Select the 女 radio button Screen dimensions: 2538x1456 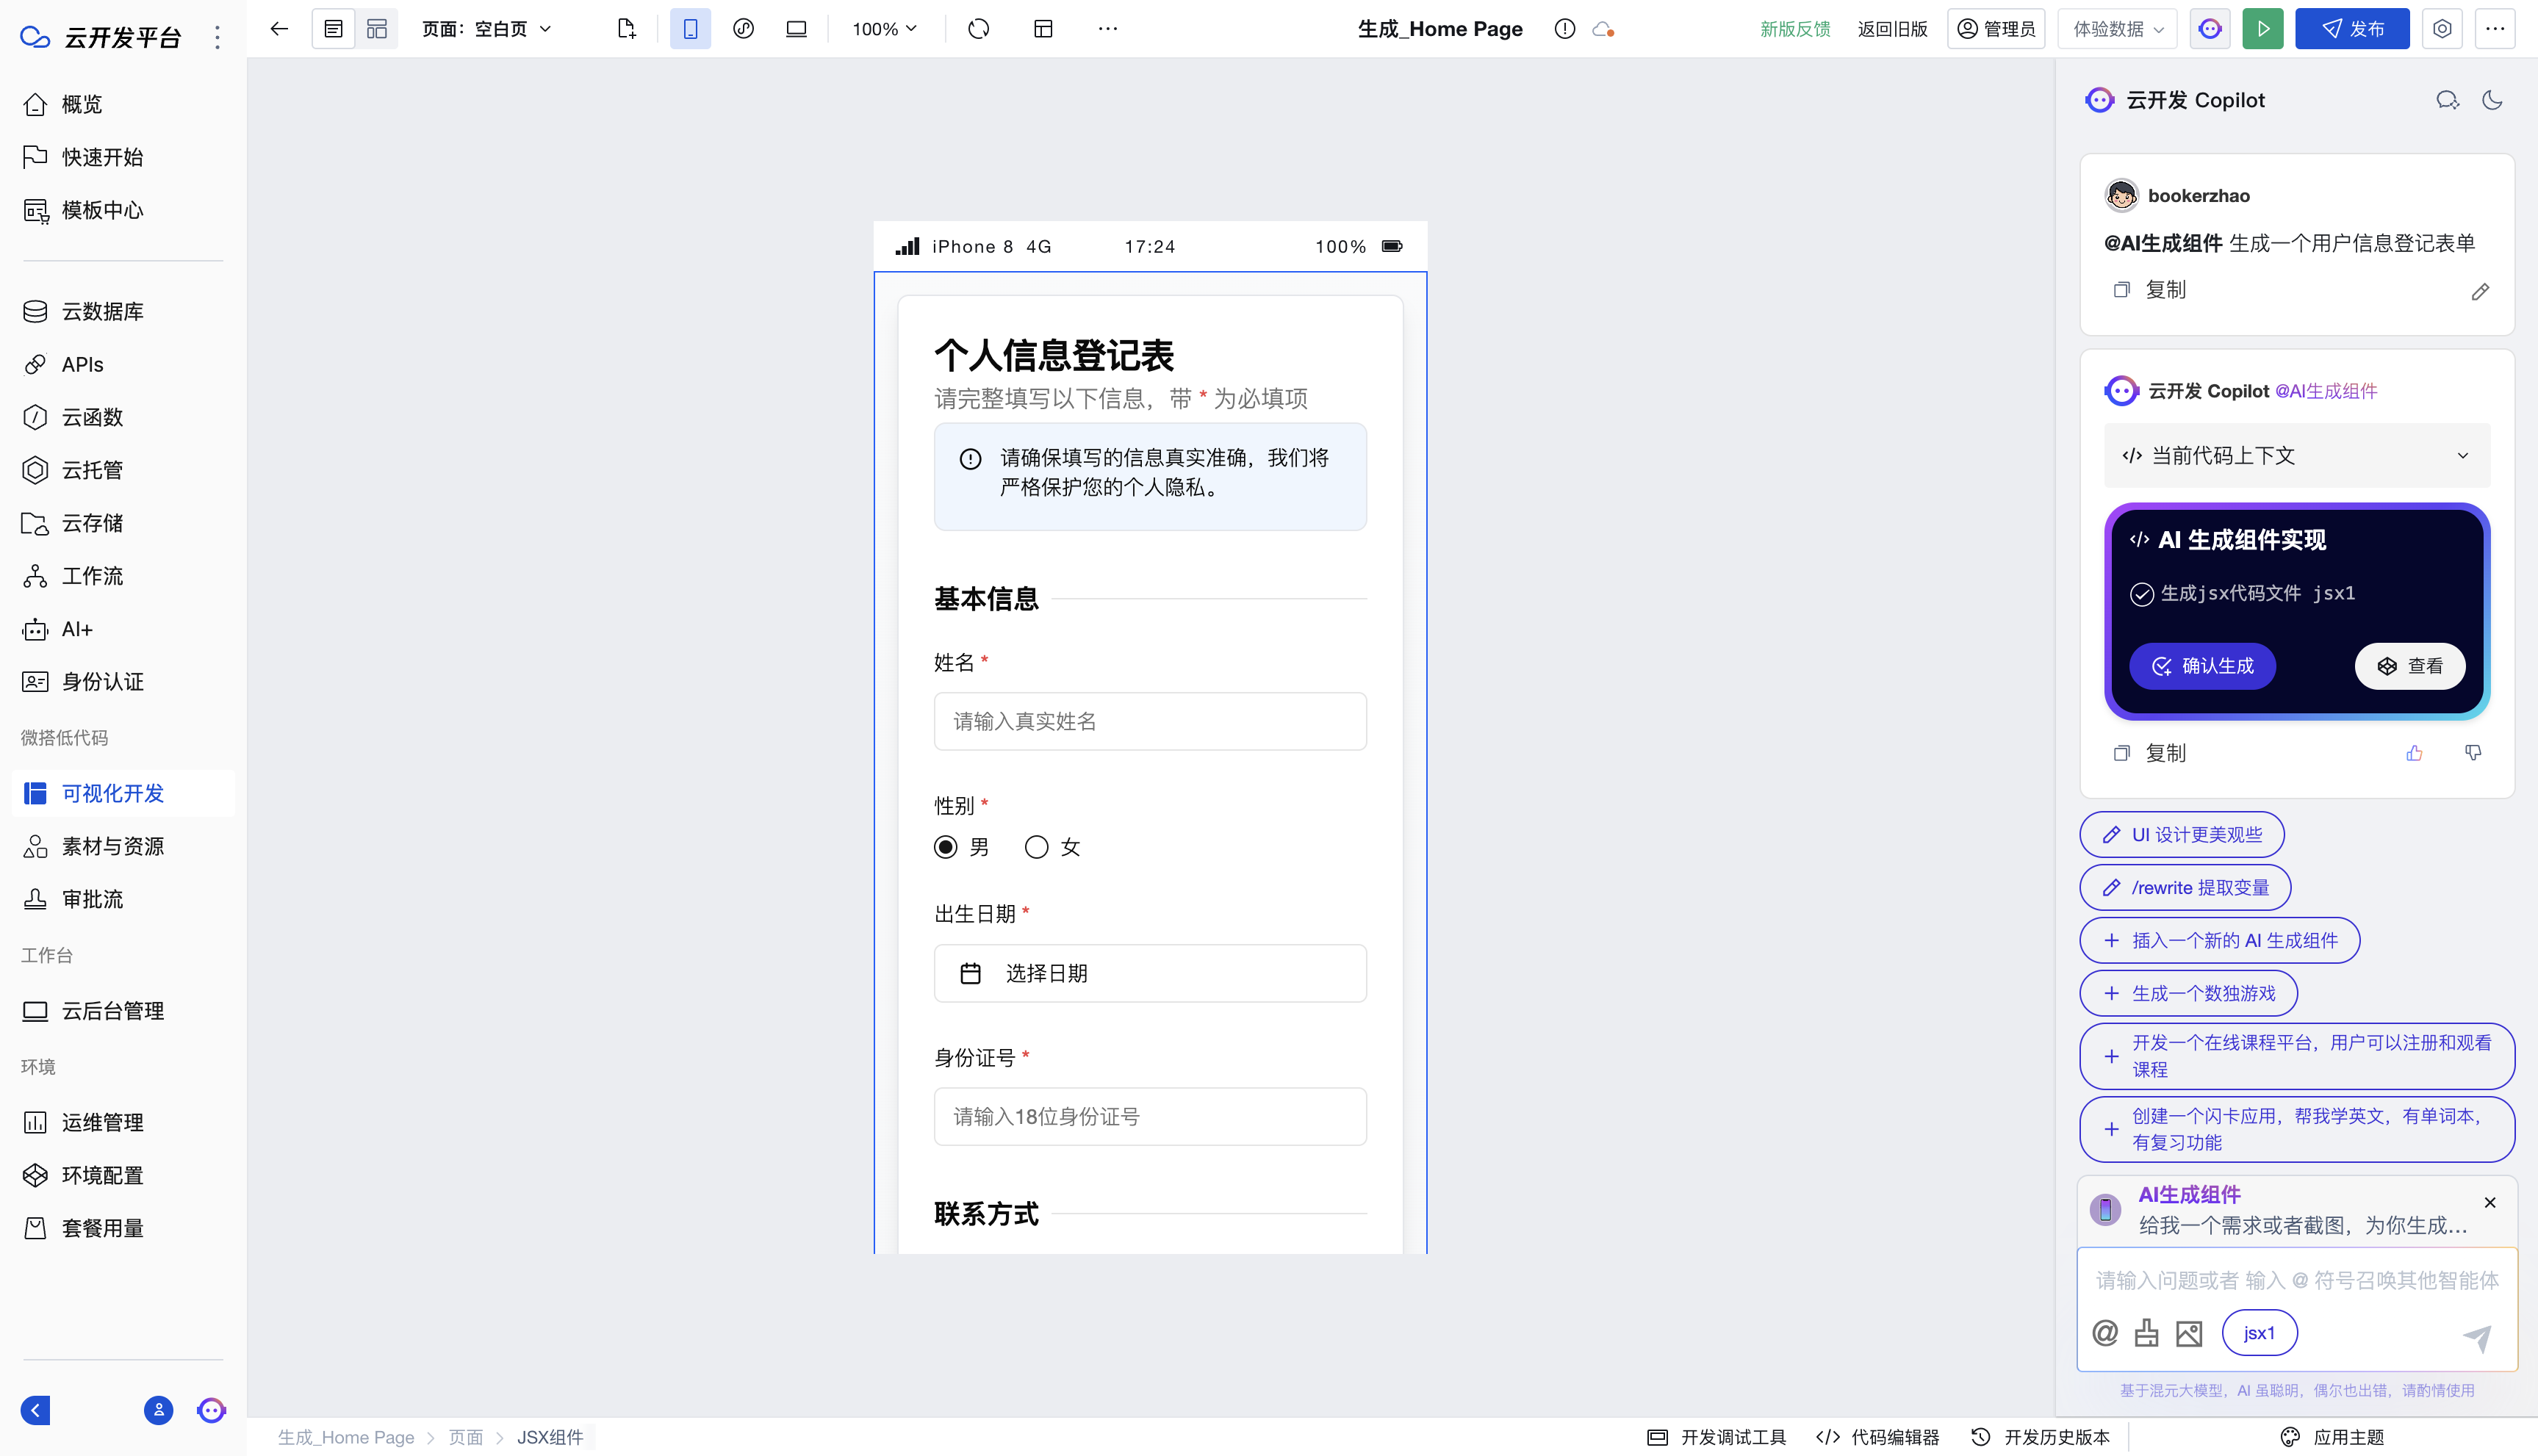click(1036, 847)
